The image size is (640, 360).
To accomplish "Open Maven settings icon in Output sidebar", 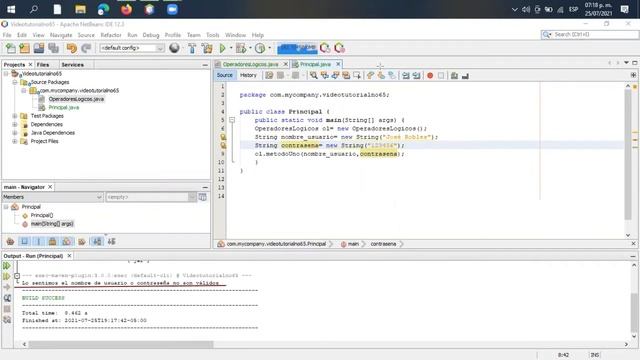I will 7,320.
